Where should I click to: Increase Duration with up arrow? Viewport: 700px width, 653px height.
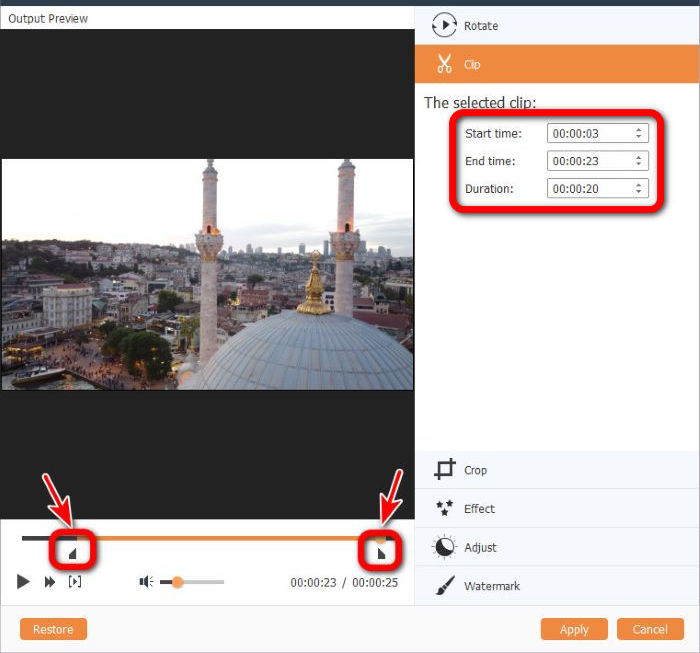(639, 185)
